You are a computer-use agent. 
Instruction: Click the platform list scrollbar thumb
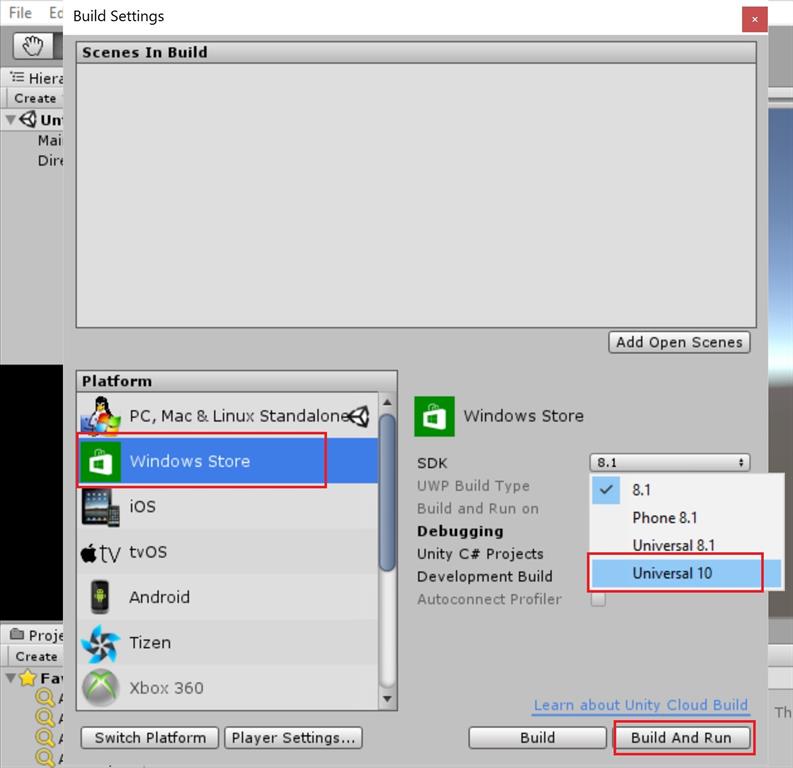click(x=387, y=492)
